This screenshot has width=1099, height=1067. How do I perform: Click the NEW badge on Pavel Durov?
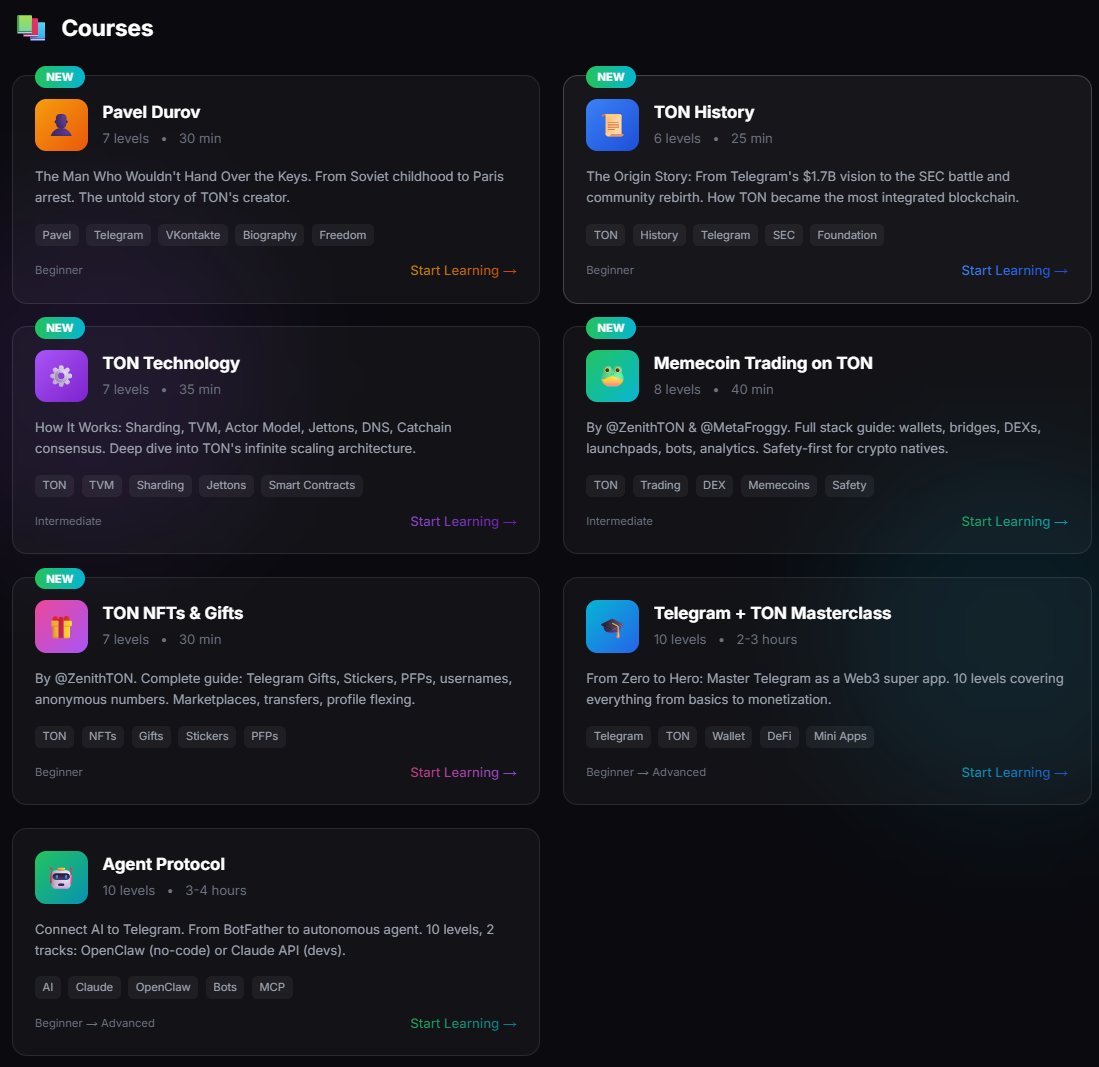click(x=60, y=76)
